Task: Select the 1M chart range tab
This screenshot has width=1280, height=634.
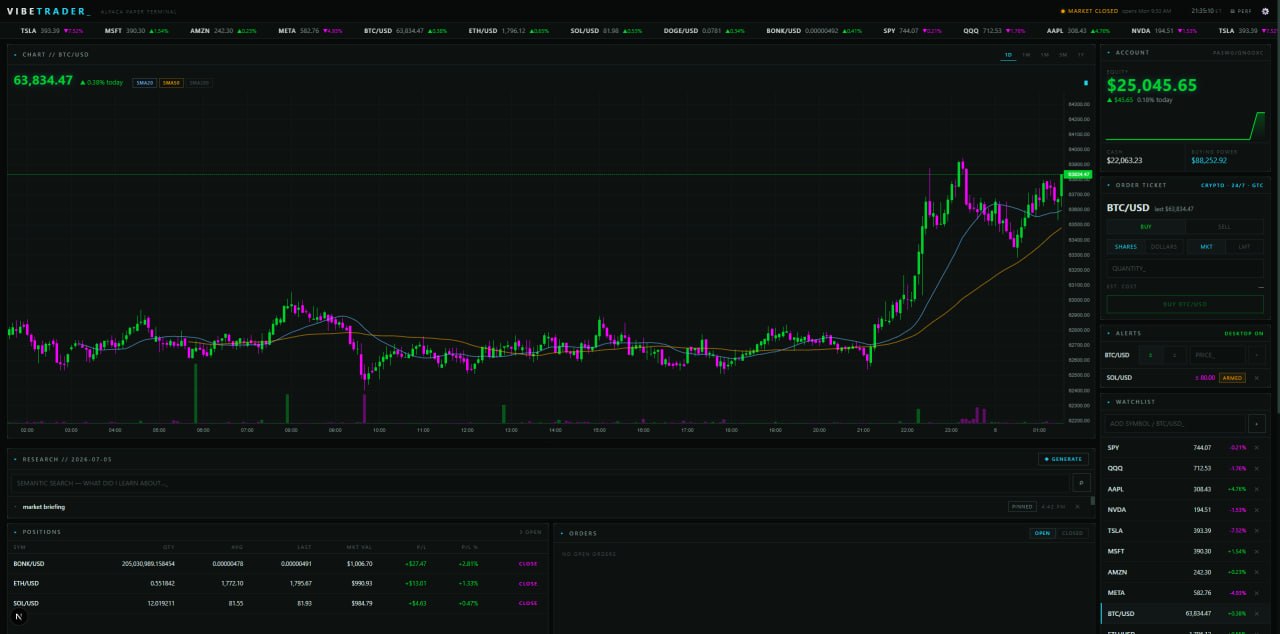Action: tap(1044, 54)
